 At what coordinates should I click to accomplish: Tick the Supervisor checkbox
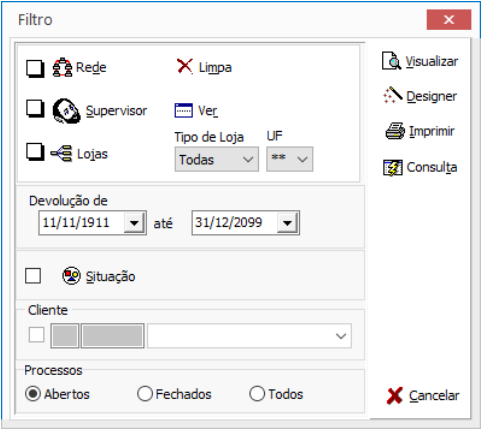click(35, 109)
